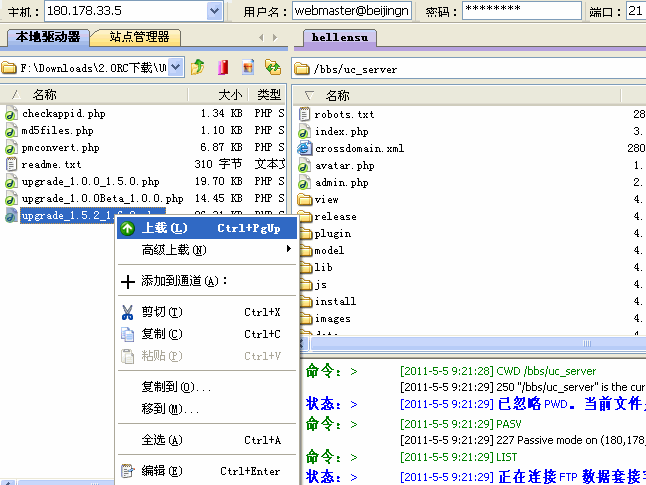Click the avatar.php remote file icon
The width and height of the screenshot is (646, 485).
click(x=304, y=166)
